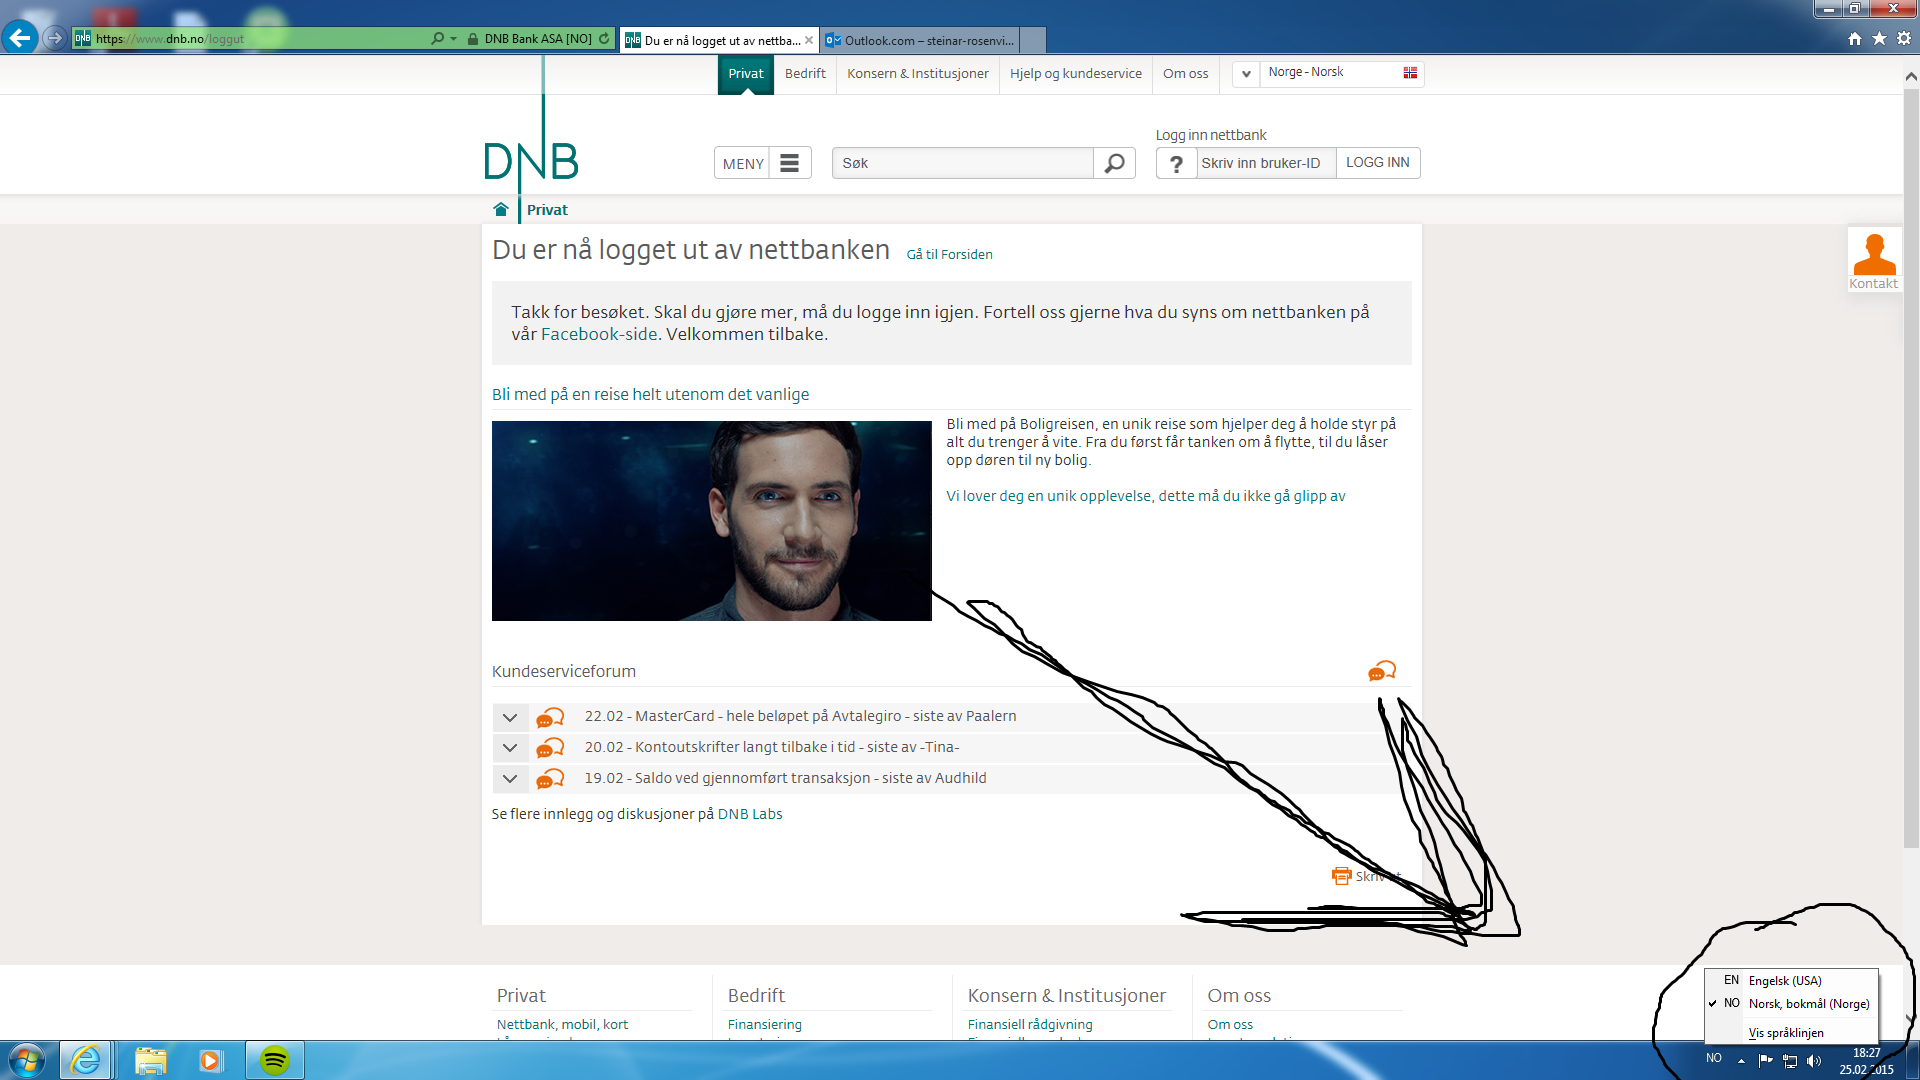This screenshot has width=1920, height=1080.
Task: Select the Privat top navigation tab
Action: pos(746,74)
